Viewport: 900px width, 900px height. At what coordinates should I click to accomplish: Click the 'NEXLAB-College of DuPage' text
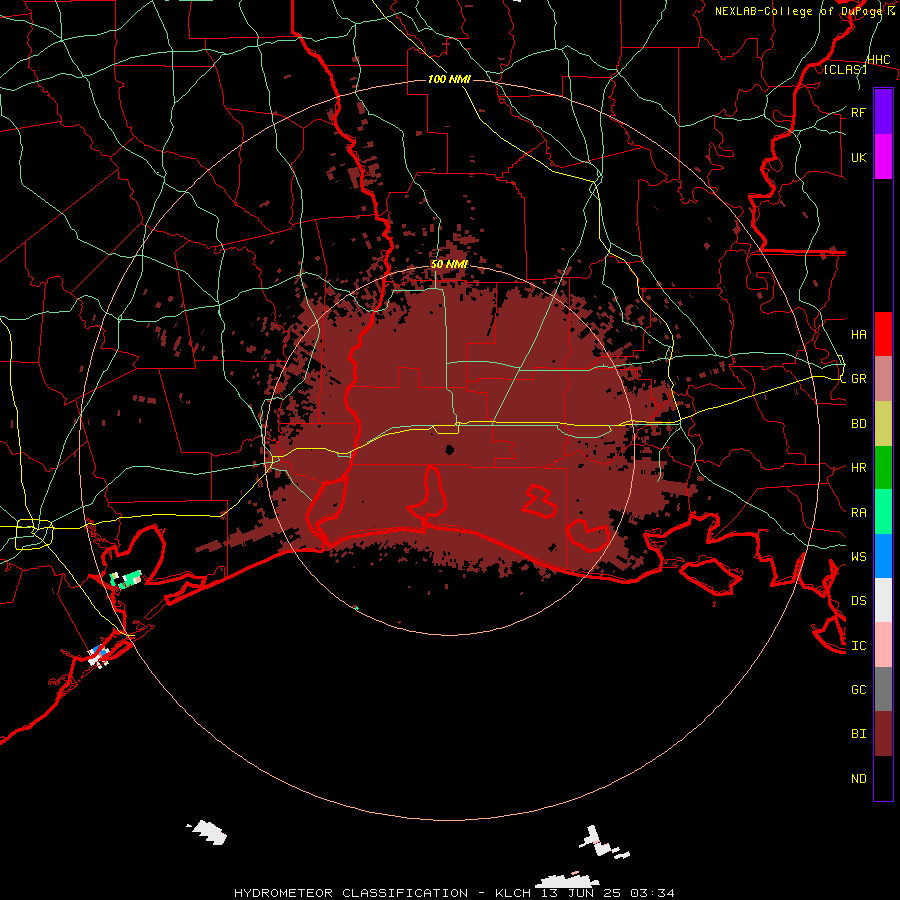798,11
